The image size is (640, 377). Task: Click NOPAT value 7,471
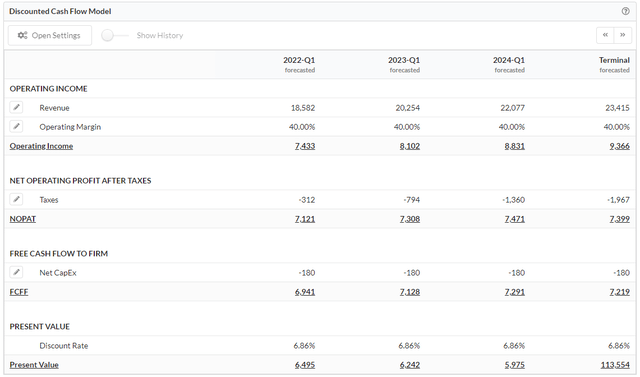coord(515,219)
